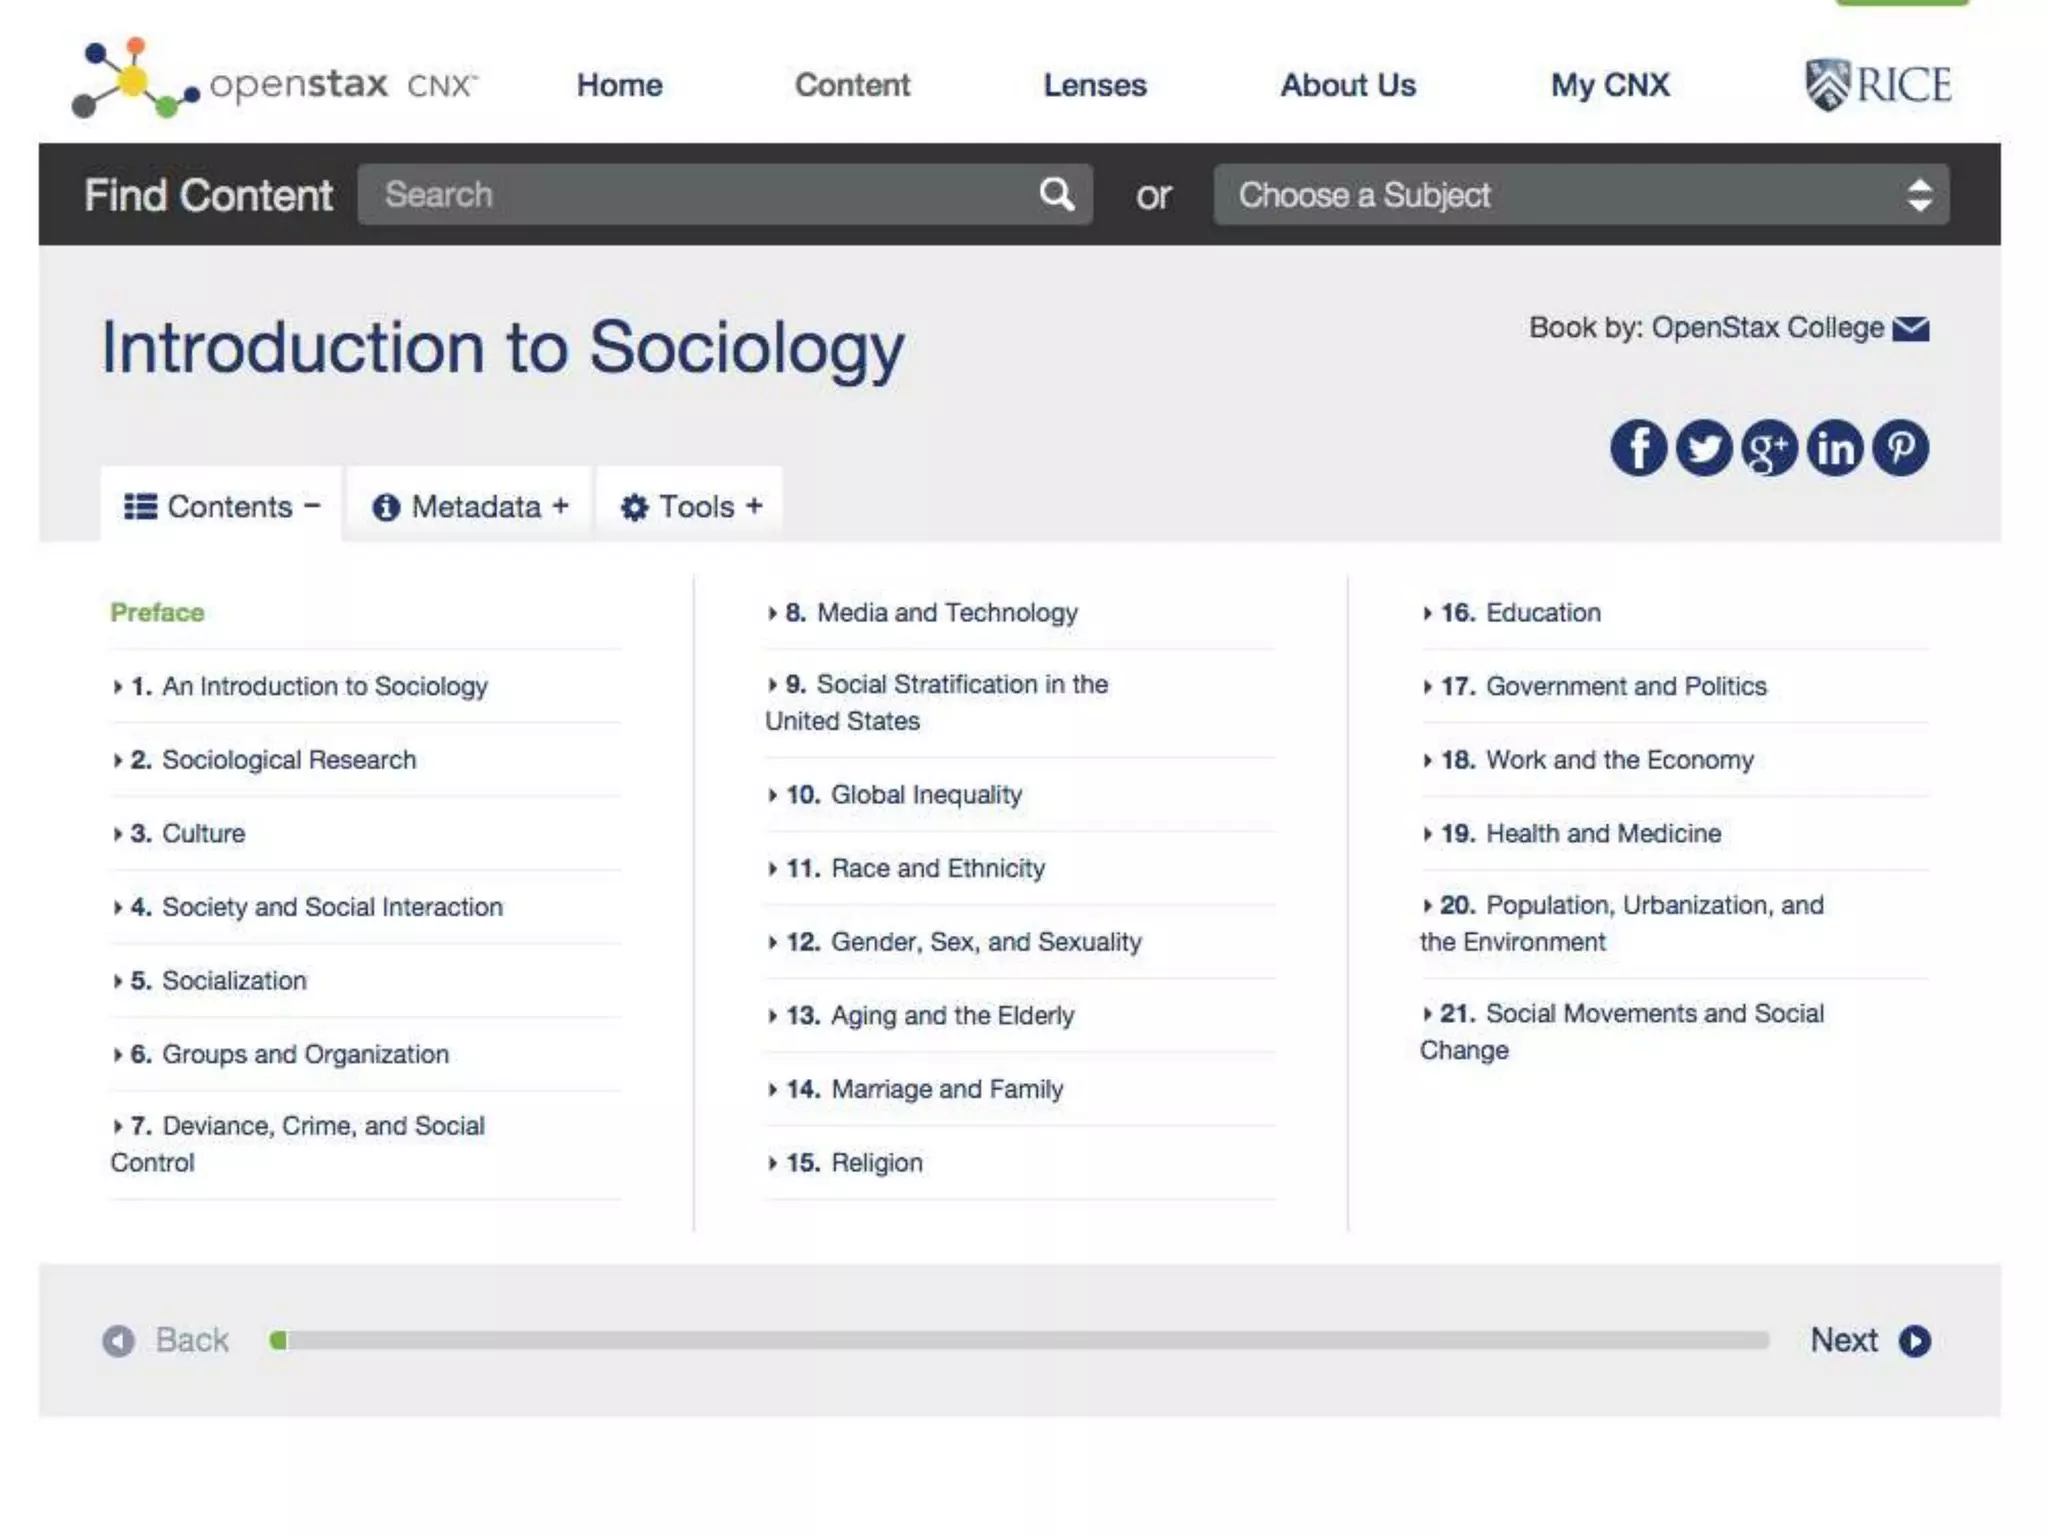
Task: Open the Rice University logo link
Action: click(1878, 85)
